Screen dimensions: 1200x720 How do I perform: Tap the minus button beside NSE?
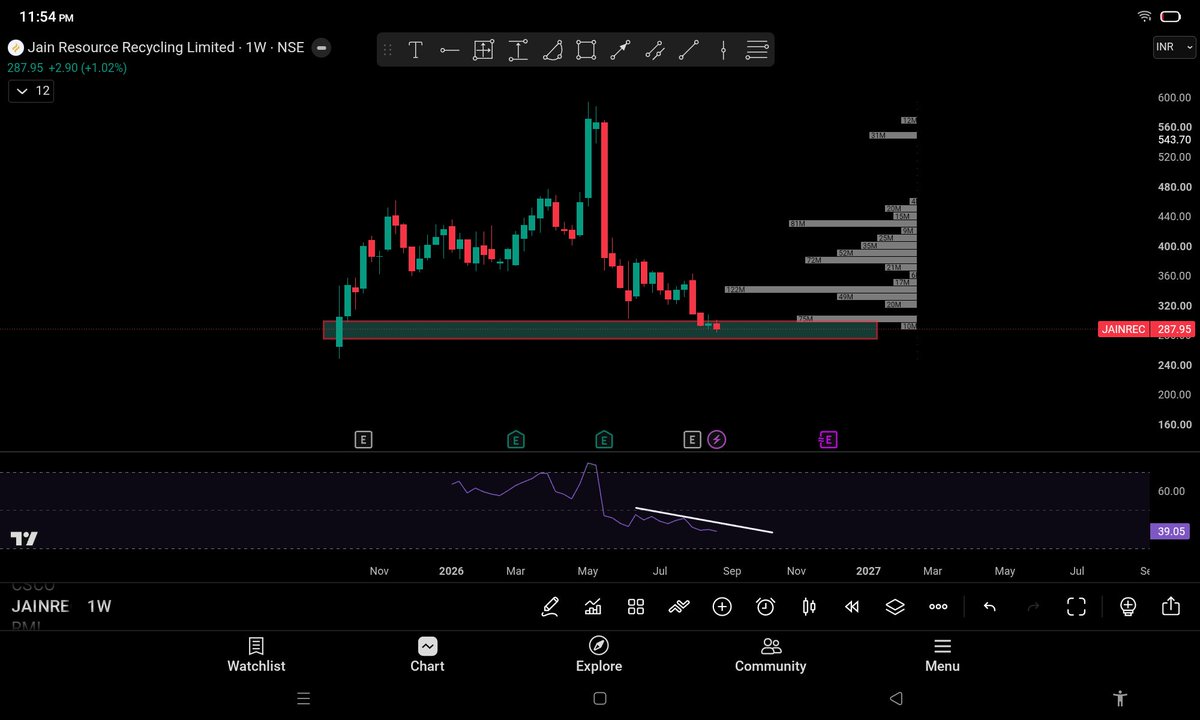pos(322,47)
